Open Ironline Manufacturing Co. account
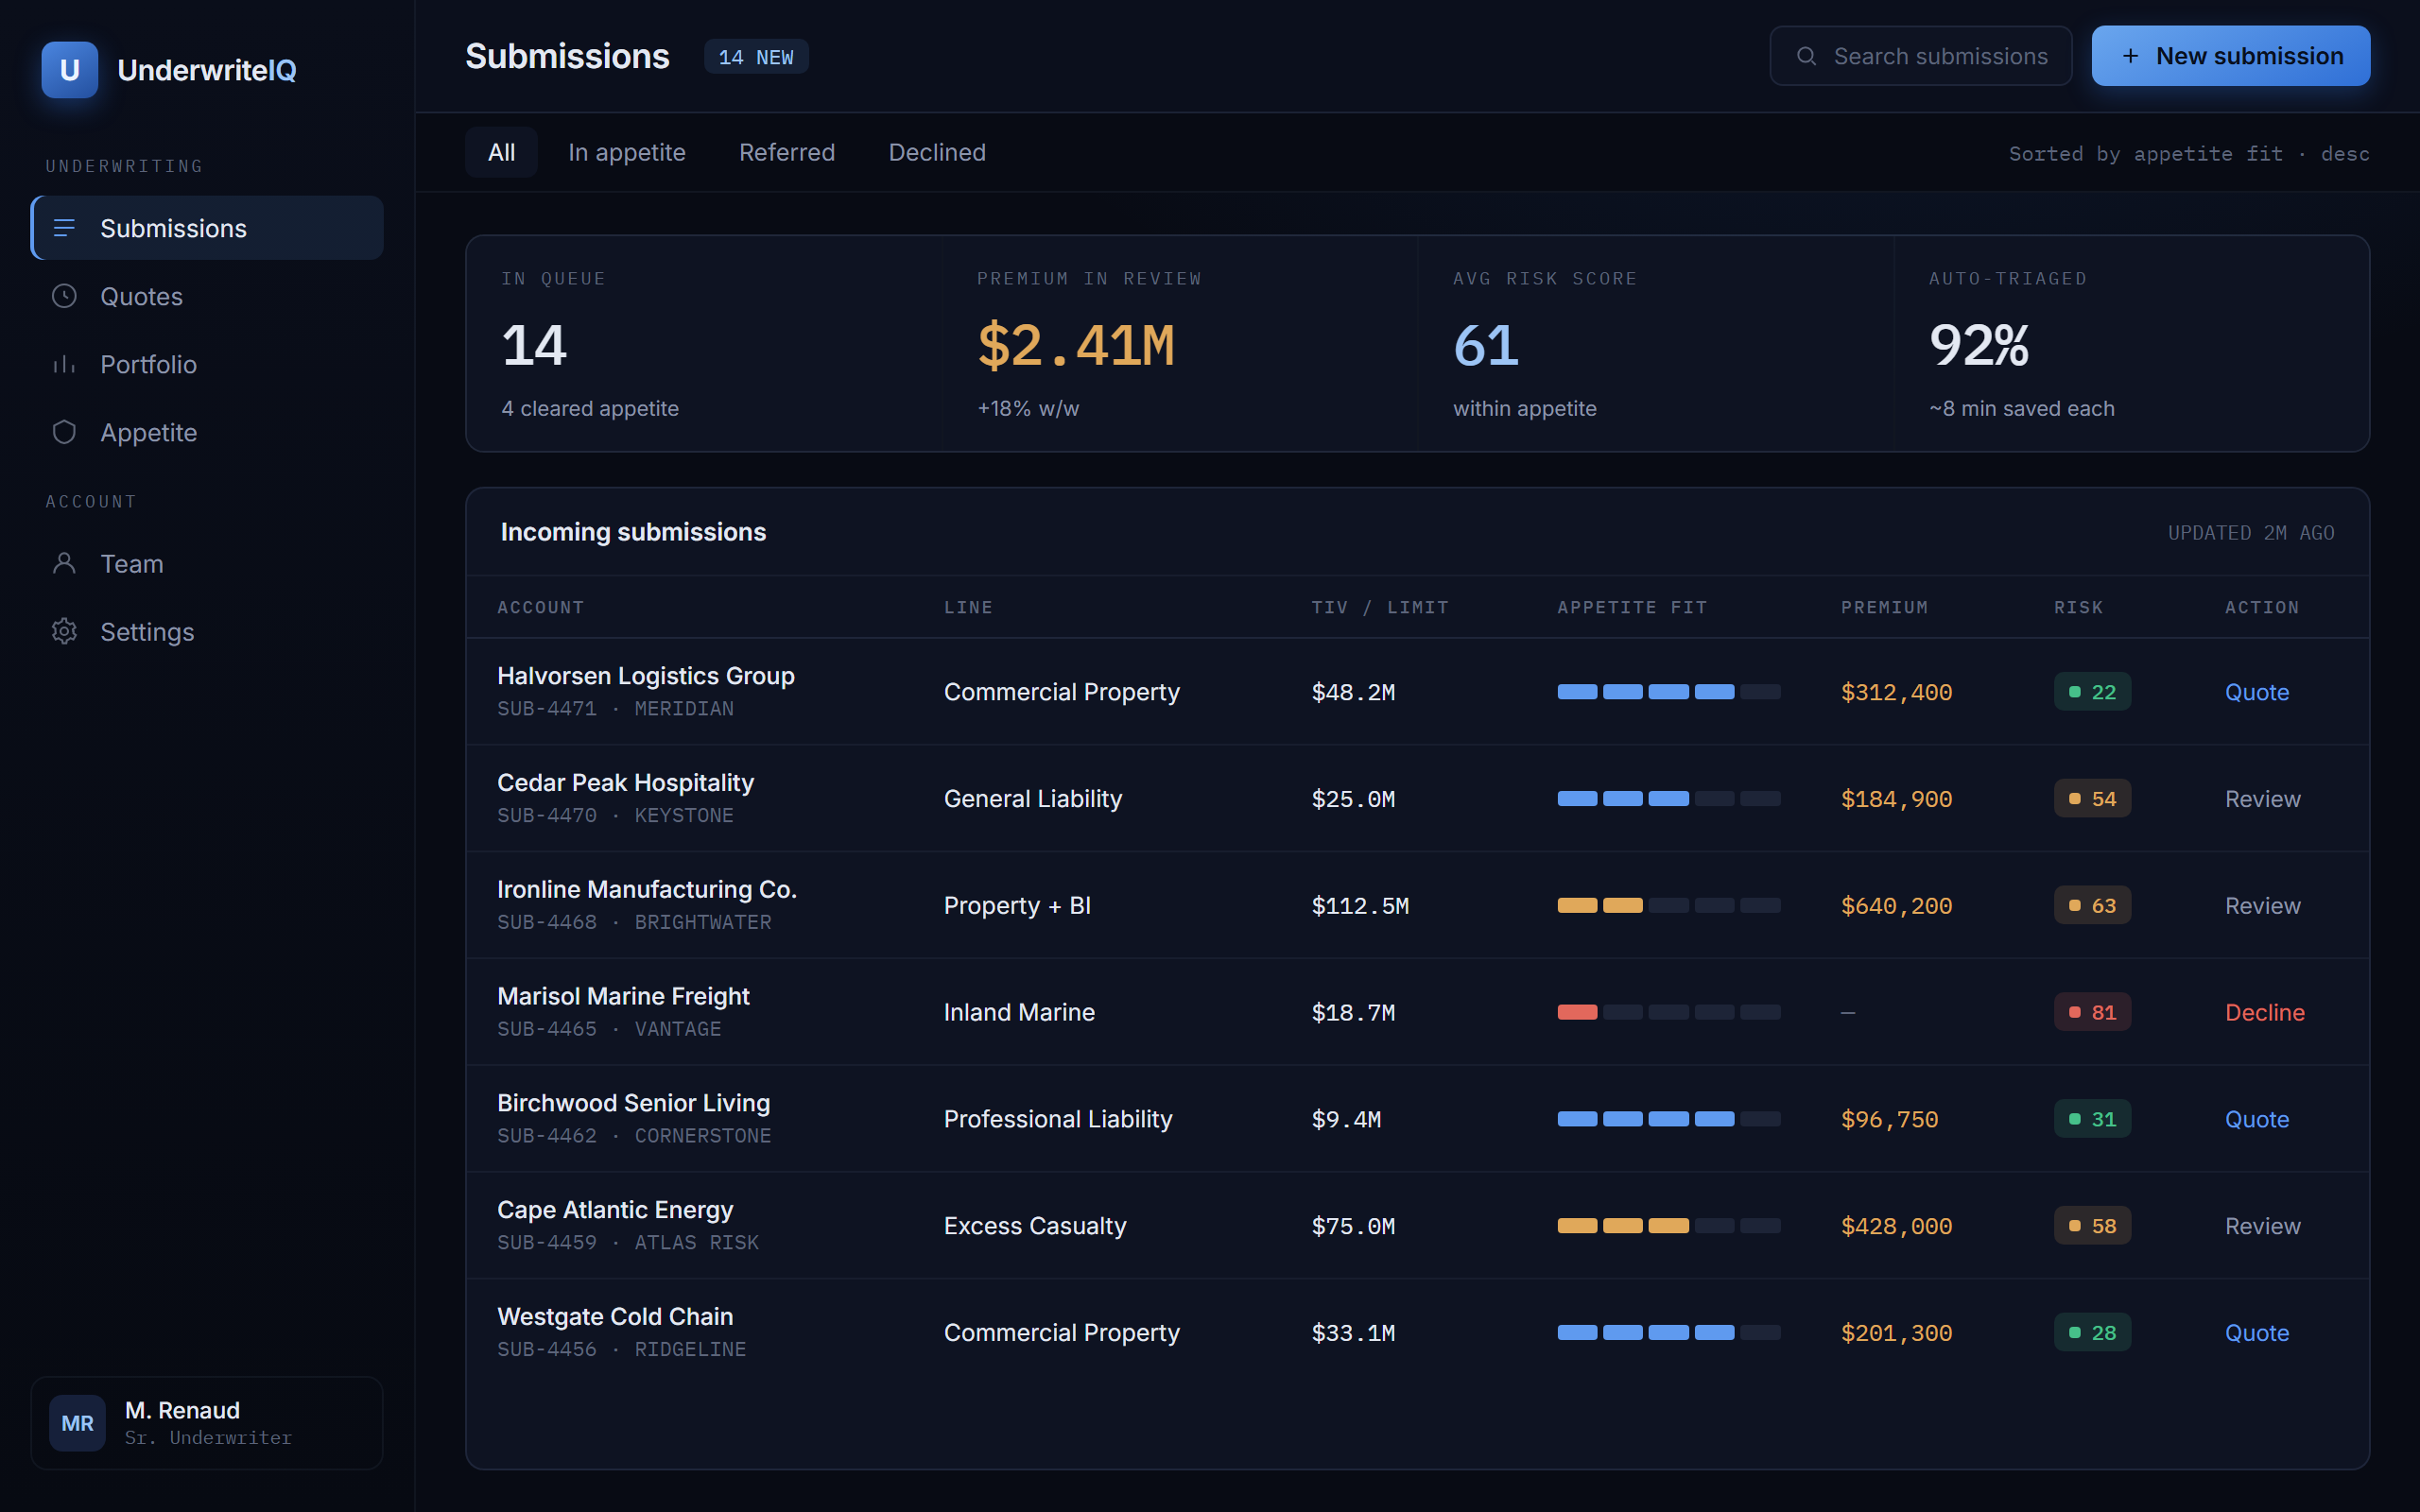The image size is (2420, 1512). [647, 889]
